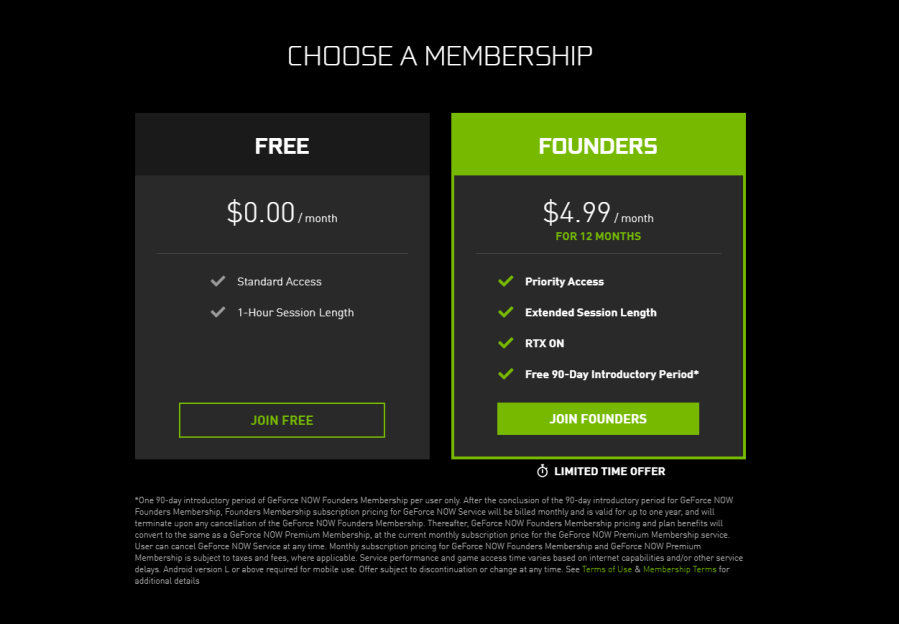Click the RTX ON feature label
Image resolution: width=899 pixels, height=624 pixels.
(544, 343)
